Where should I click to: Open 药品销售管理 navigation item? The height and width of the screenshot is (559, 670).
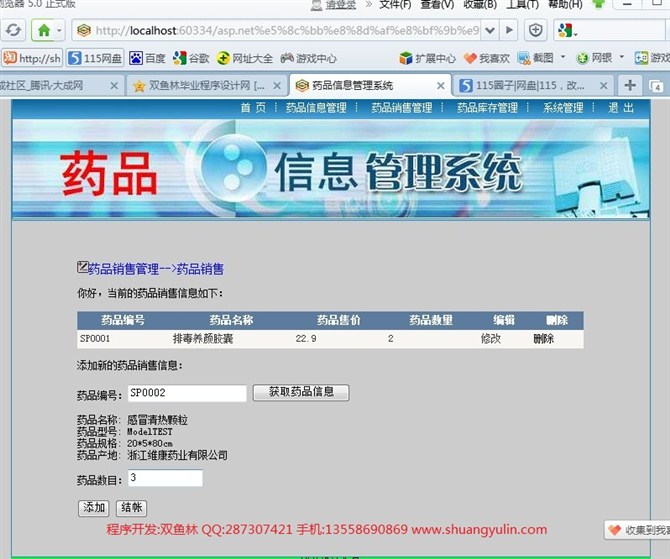402,107
